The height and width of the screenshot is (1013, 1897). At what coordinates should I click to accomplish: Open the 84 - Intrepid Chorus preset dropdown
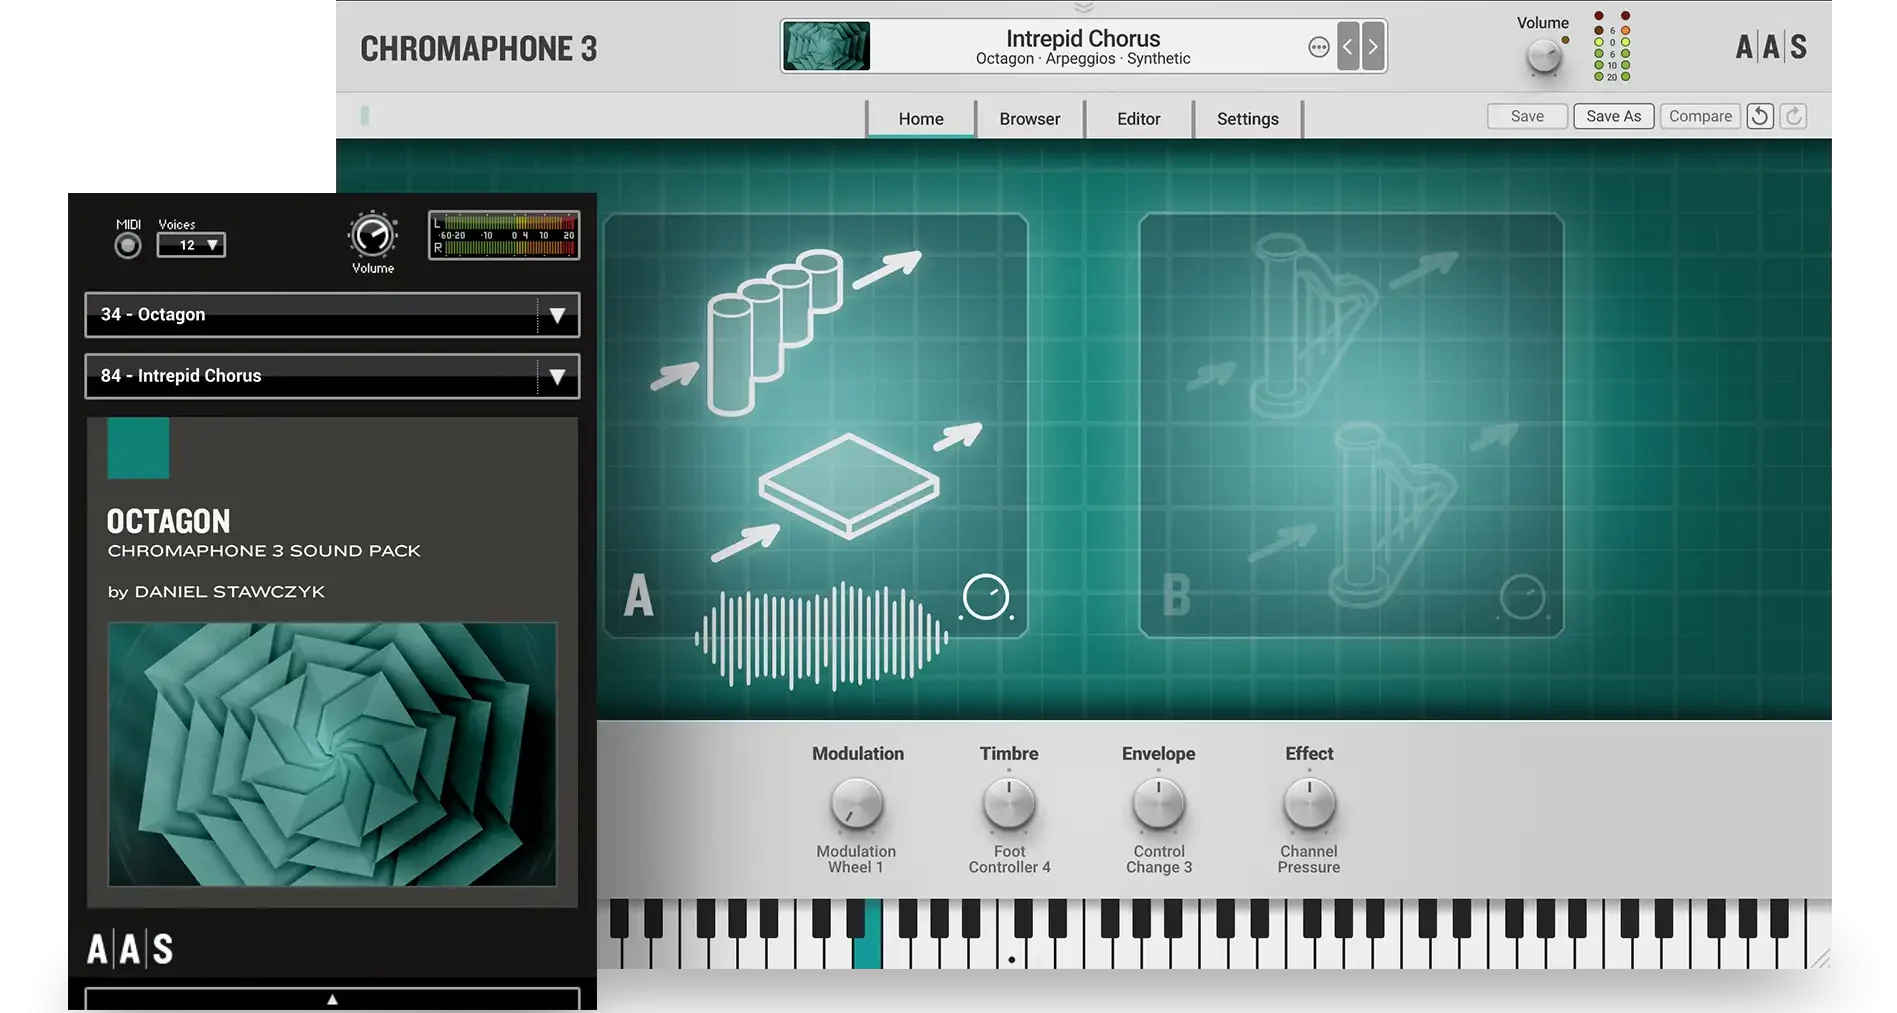pos(332,376)
